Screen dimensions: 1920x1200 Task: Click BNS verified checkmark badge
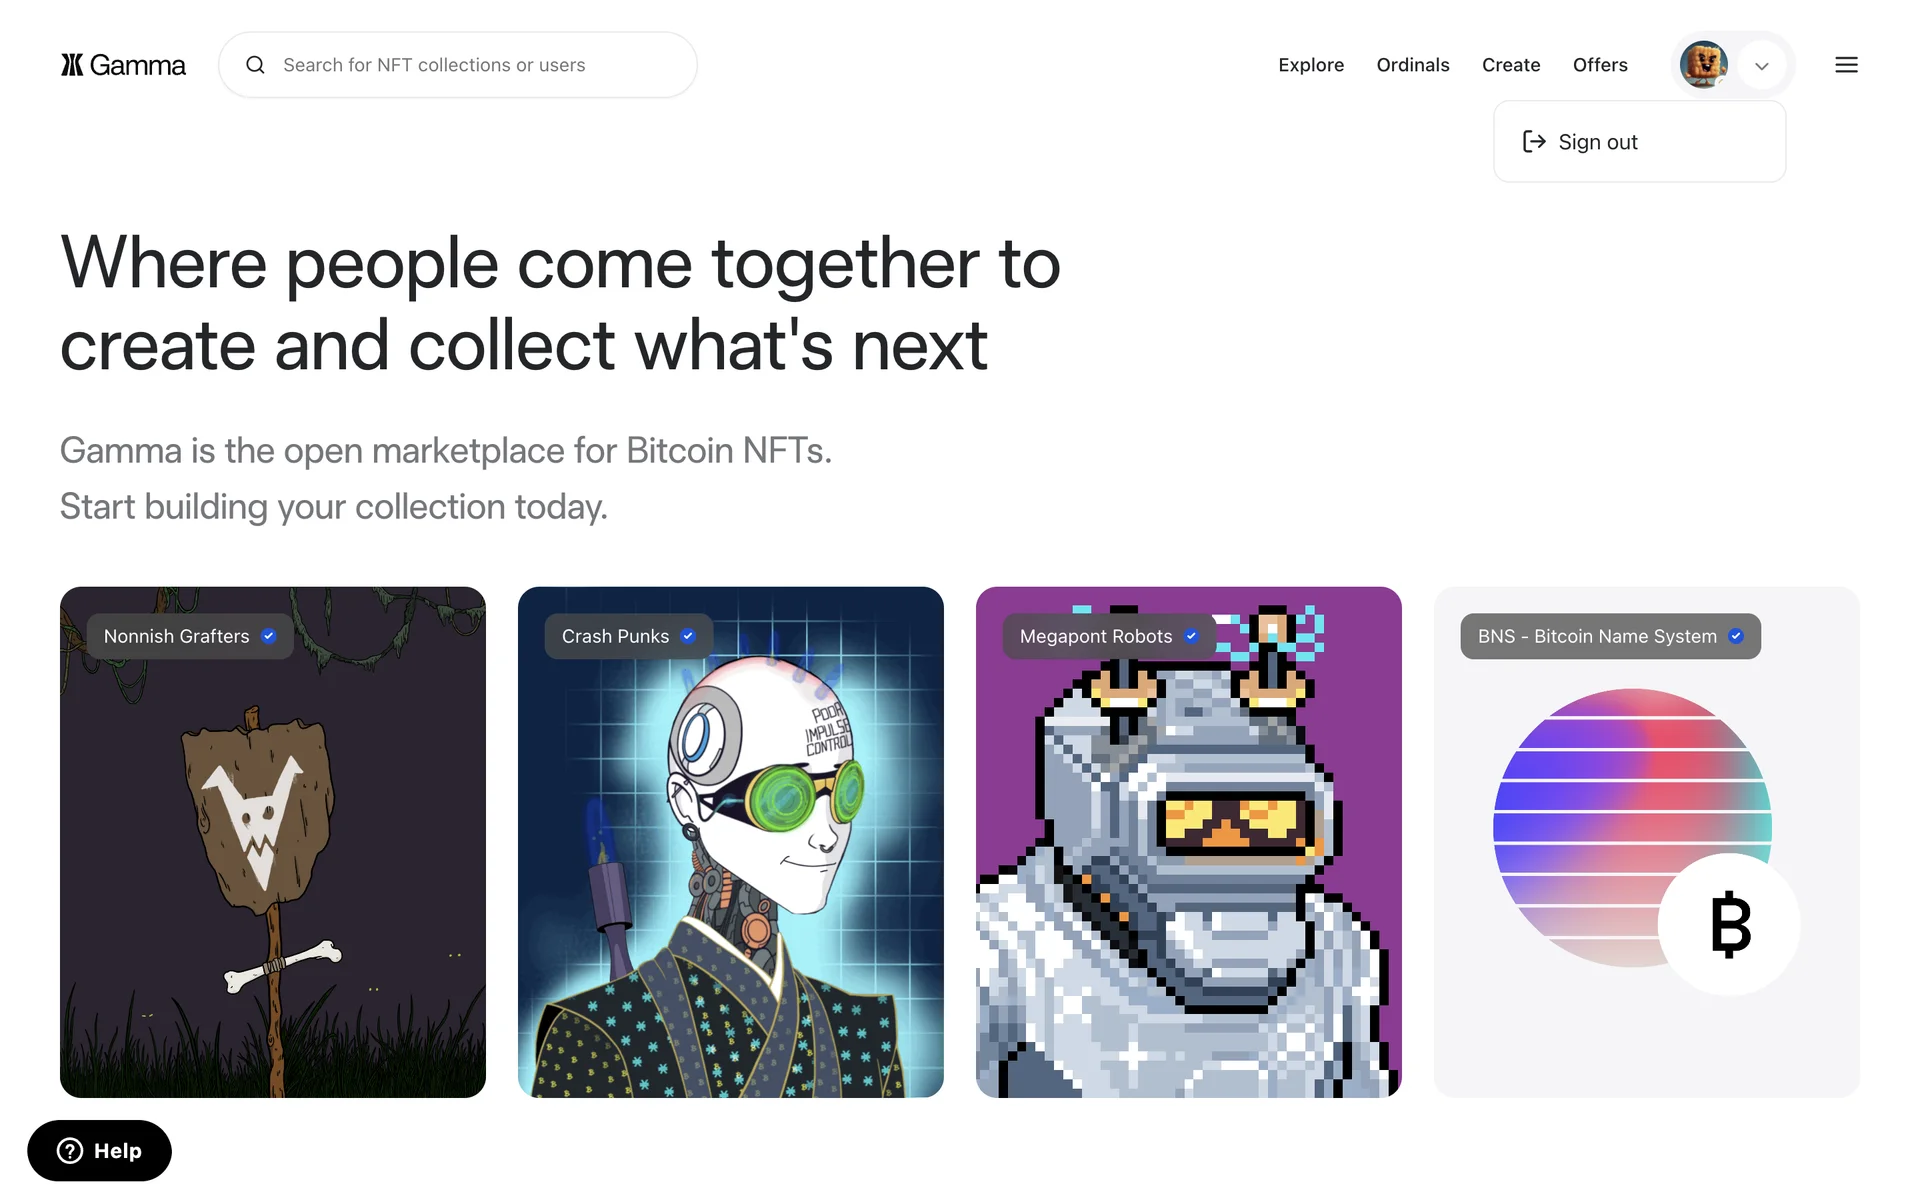[1736, 636]
